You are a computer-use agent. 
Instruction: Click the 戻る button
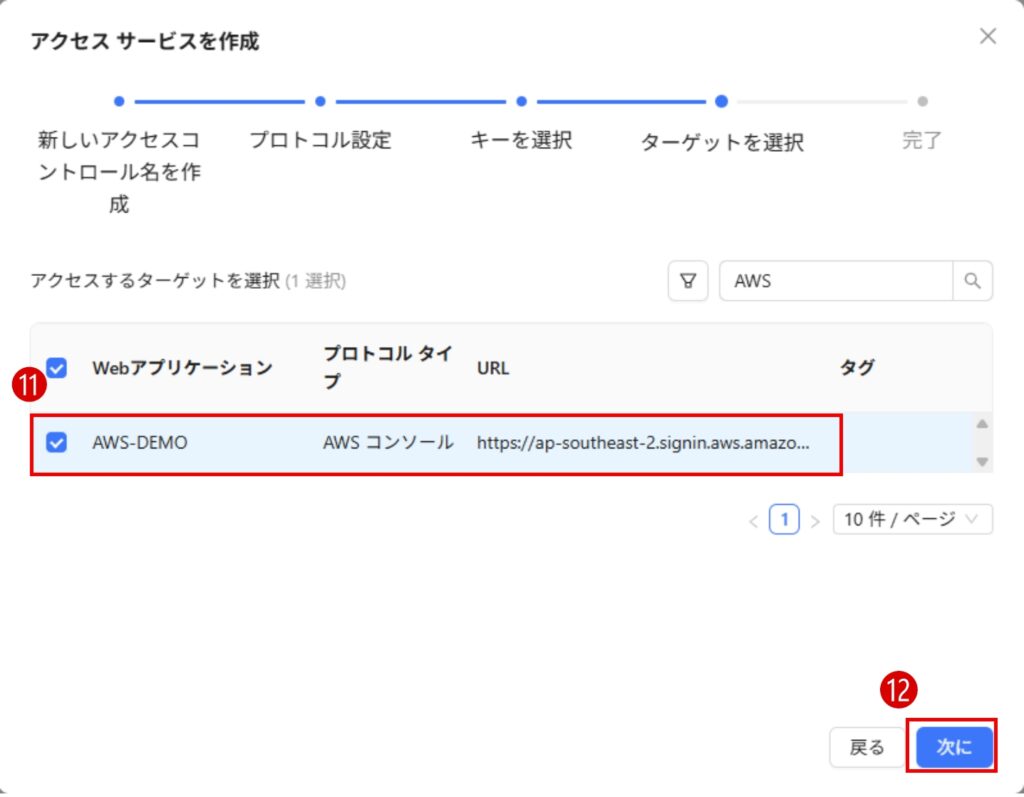[x=866, y=747]
